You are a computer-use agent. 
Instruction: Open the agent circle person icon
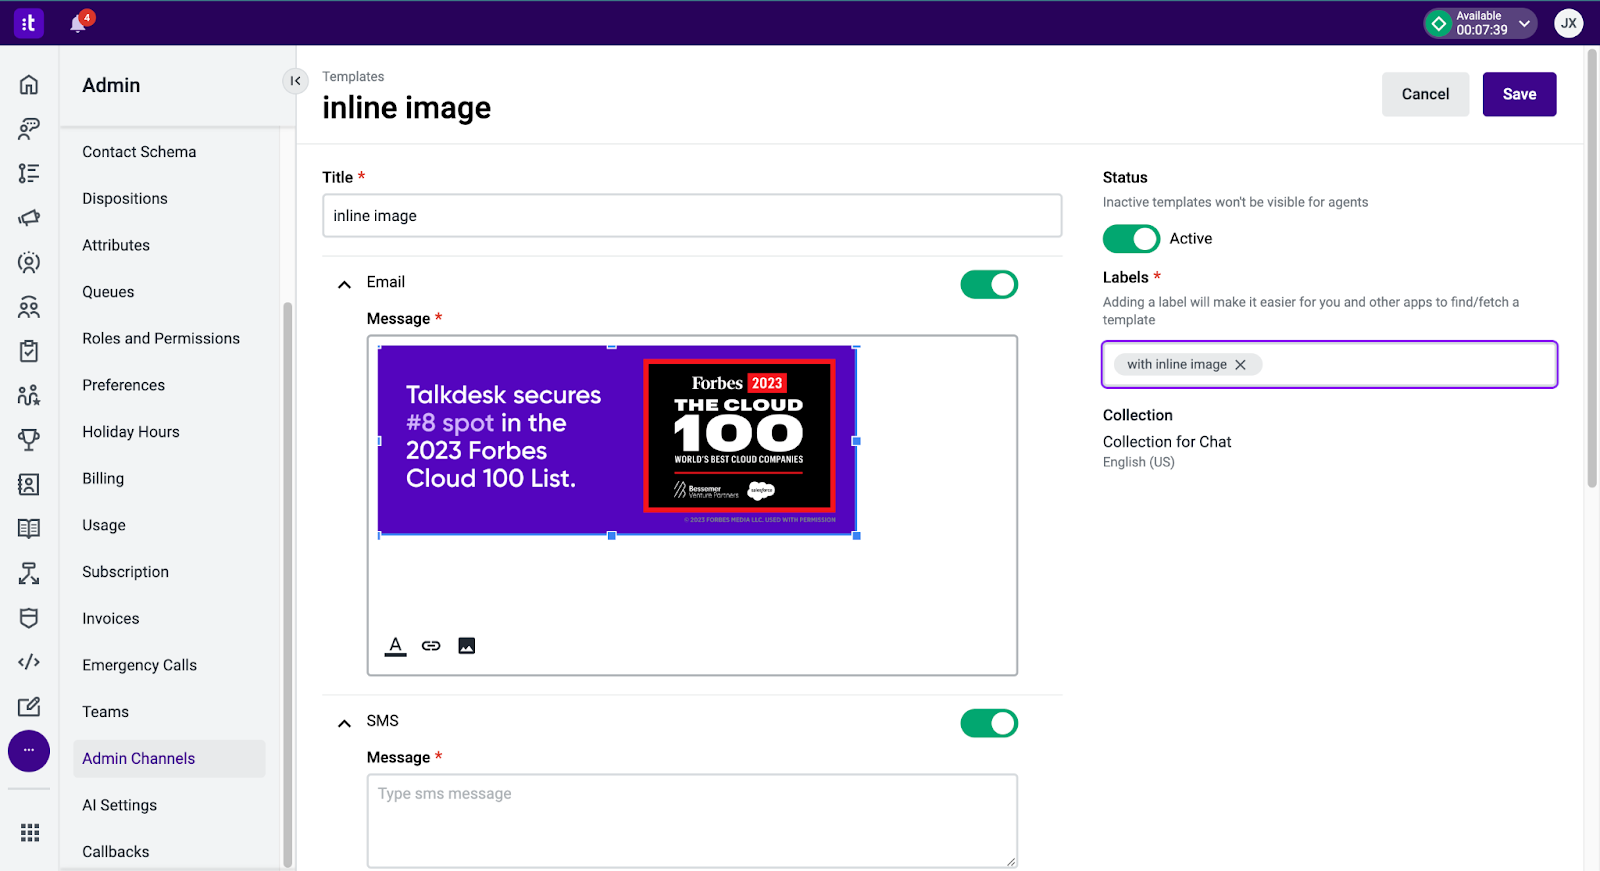tap(29, 262)
